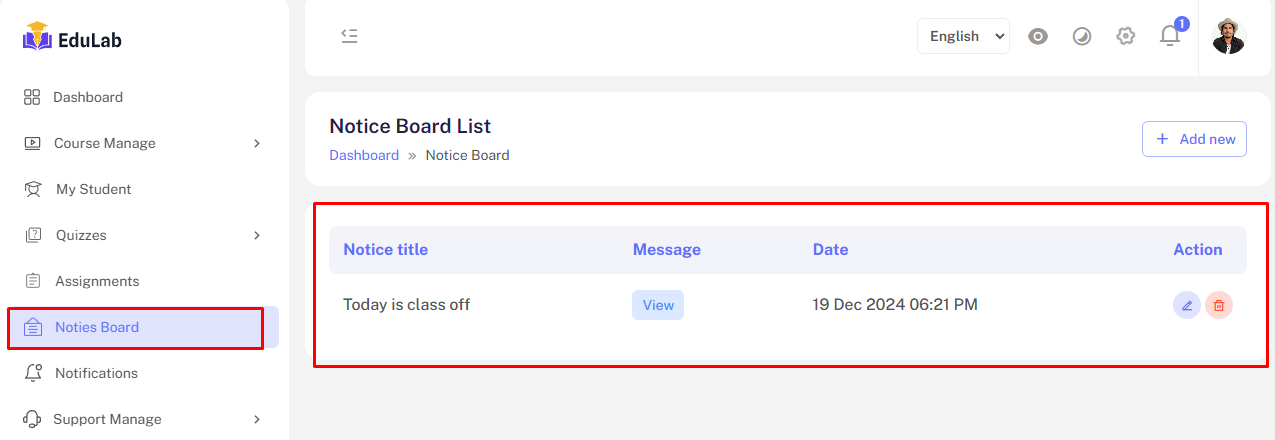This screenshot has width=1275, height=440.
Task: Delete the 'Today is class off' notice
Action: 1218,306
